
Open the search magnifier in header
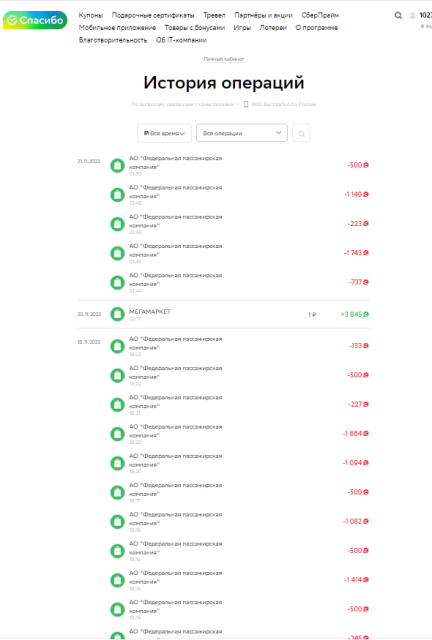(x=398, y=16)
